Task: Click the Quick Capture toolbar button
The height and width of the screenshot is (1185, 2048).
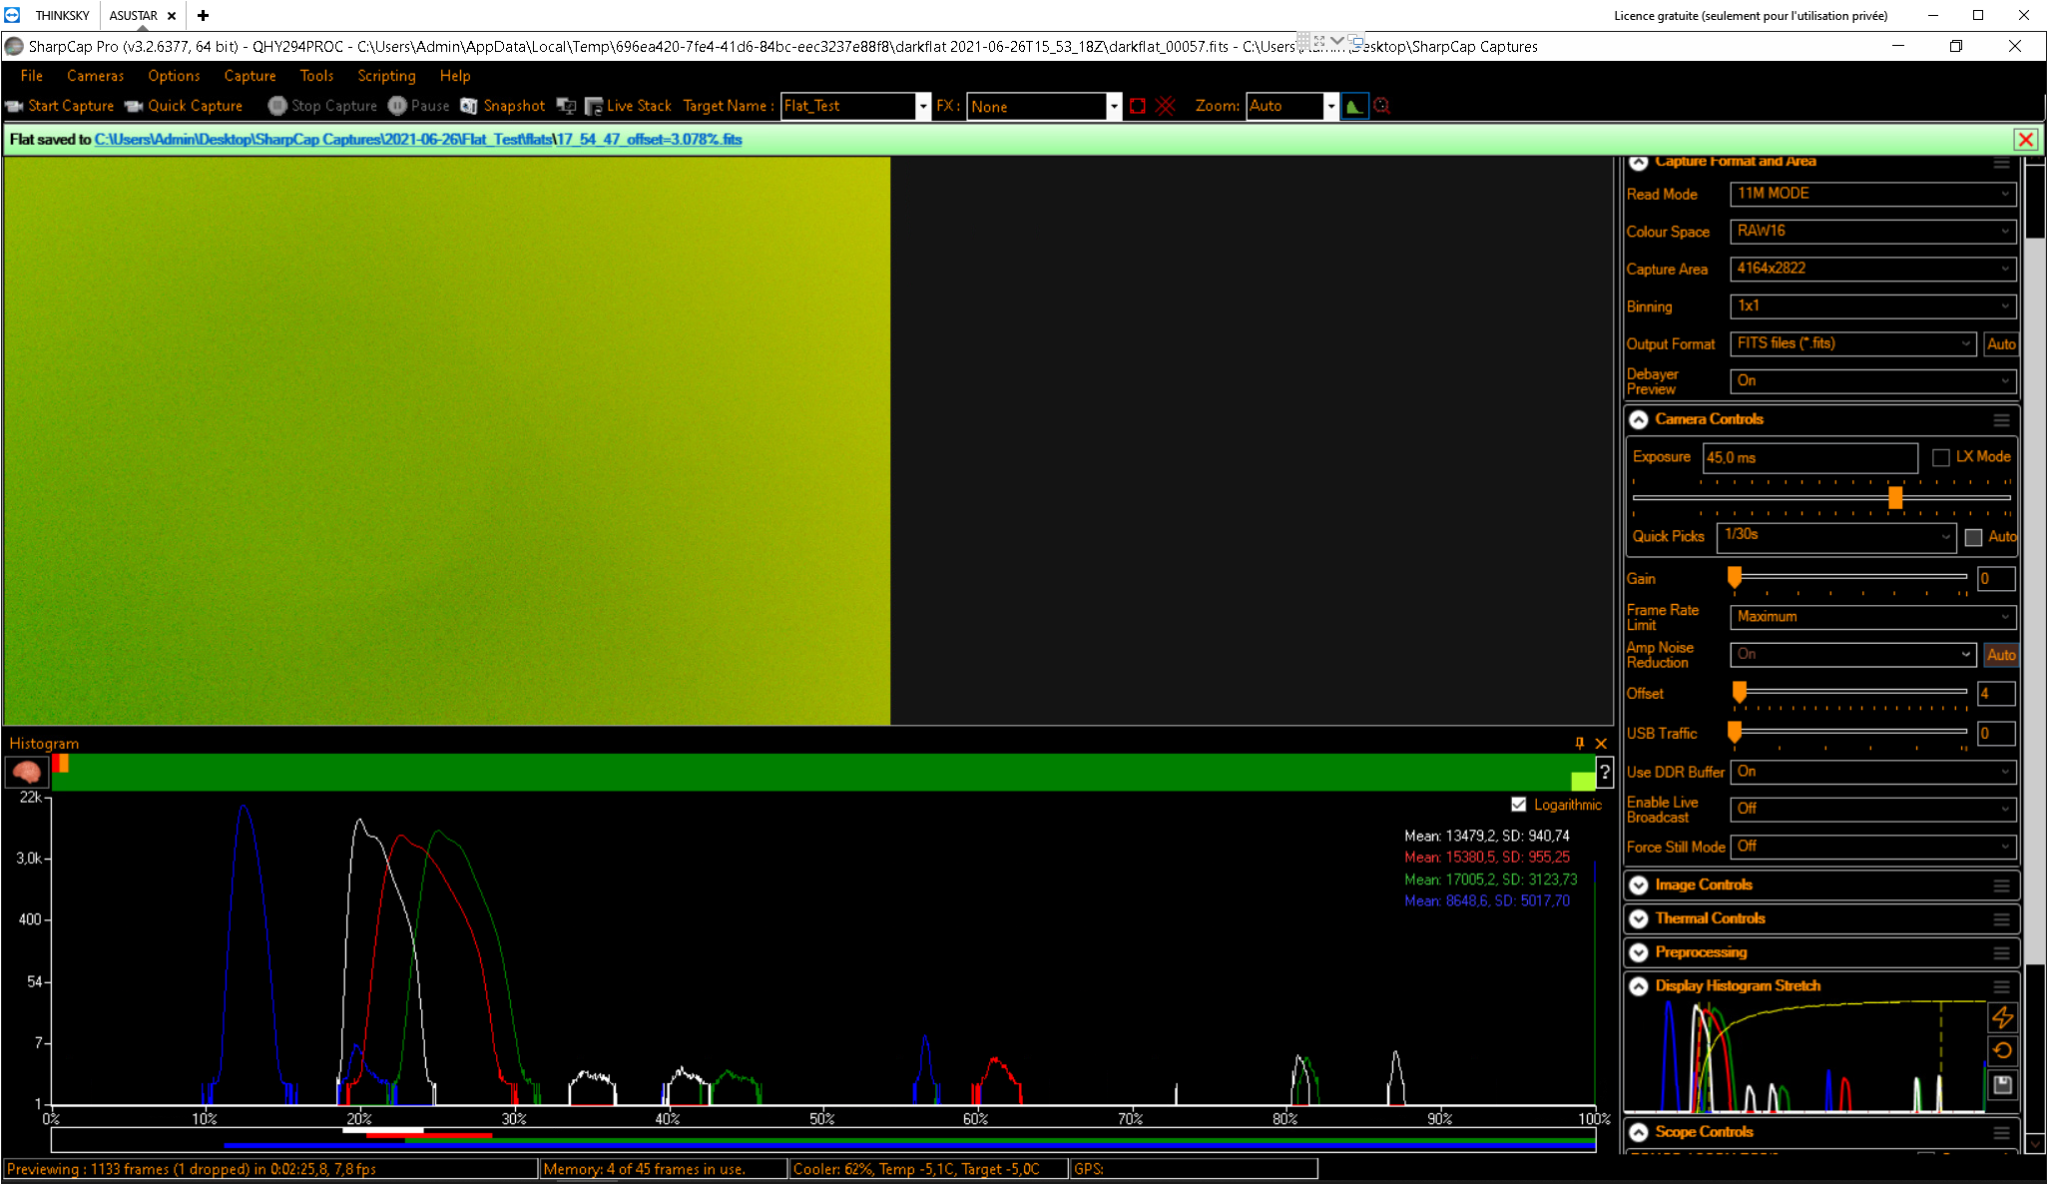Action: [x=184, y=106]
